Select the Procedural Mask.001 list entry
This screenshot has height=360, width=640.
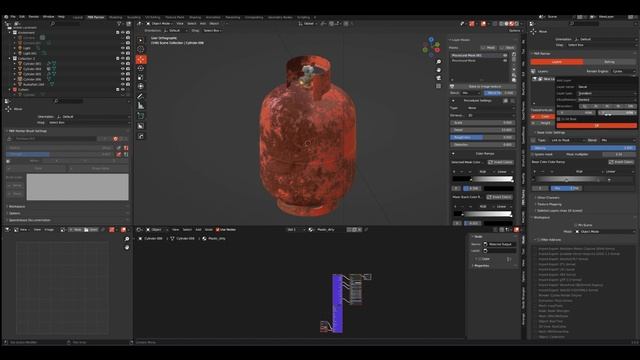479,55
